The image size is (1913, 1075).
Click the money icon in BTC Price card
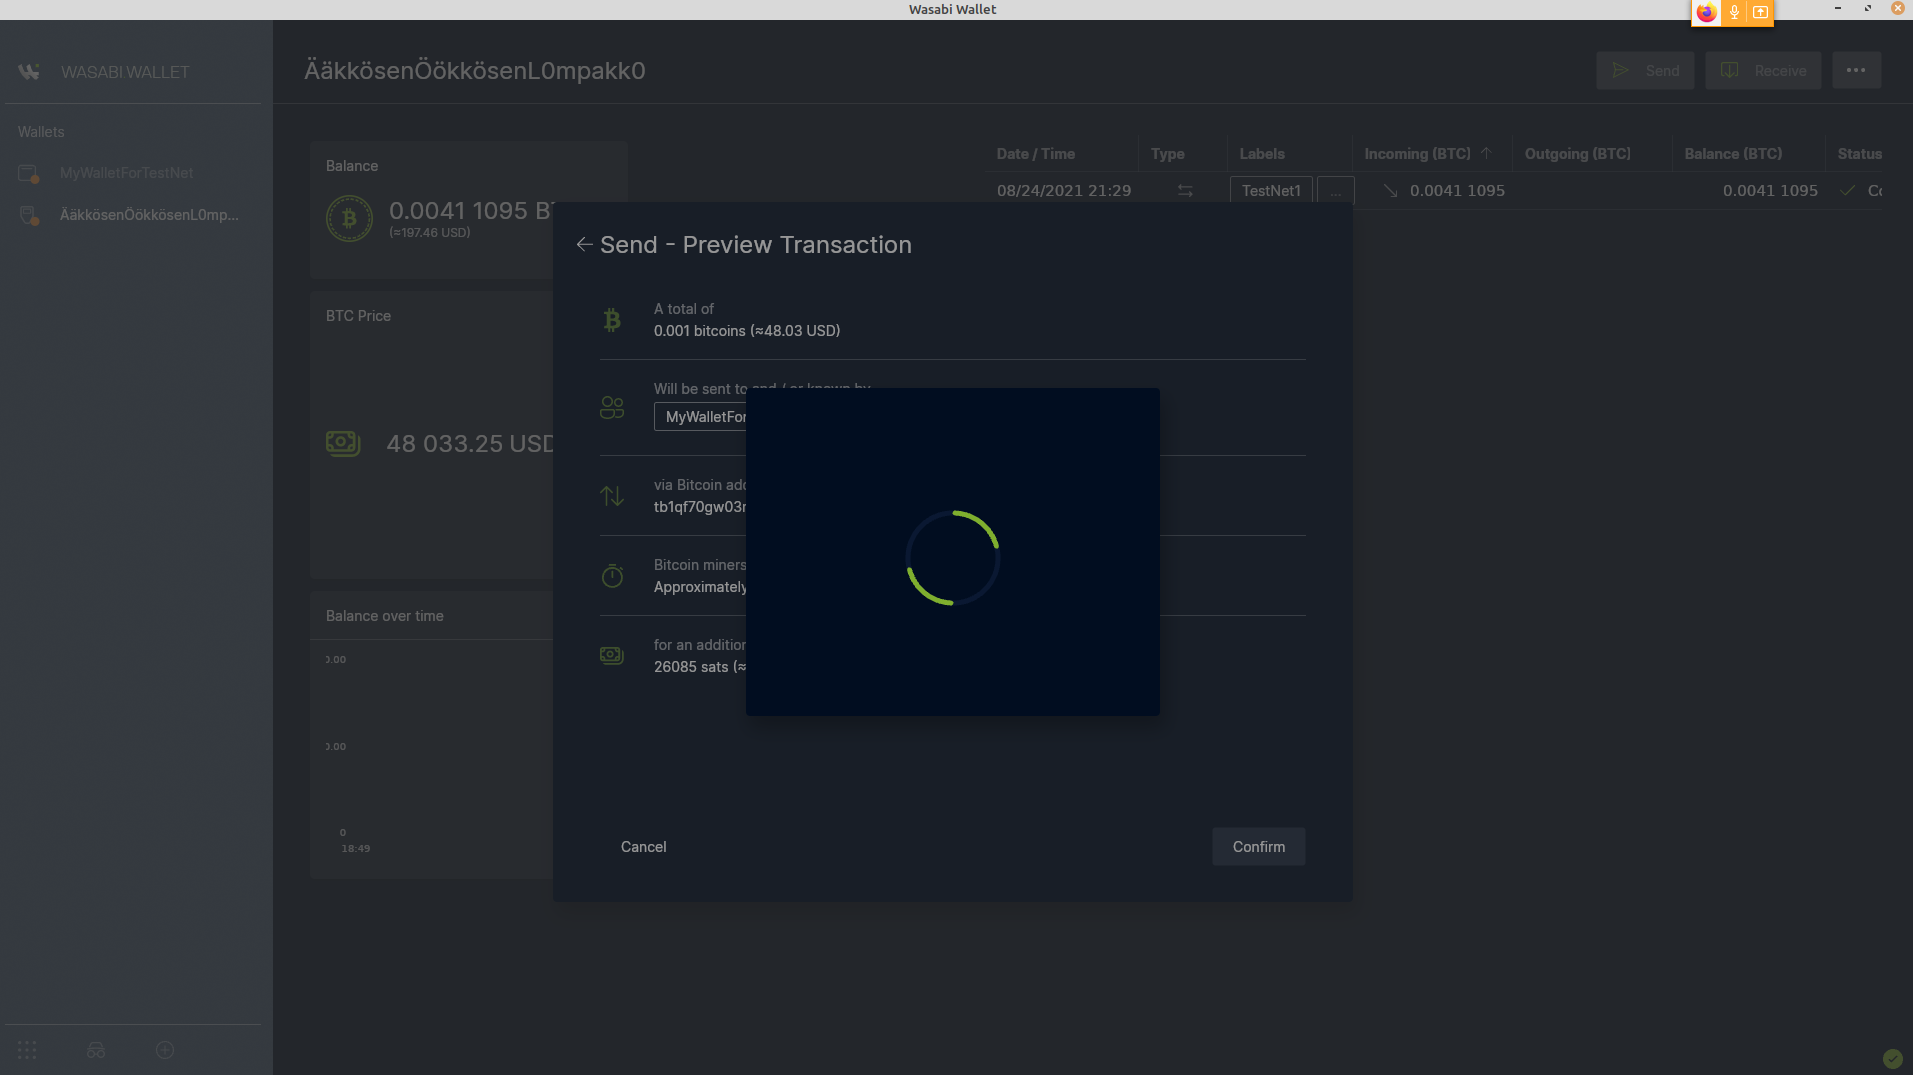[x=343, y=443]
